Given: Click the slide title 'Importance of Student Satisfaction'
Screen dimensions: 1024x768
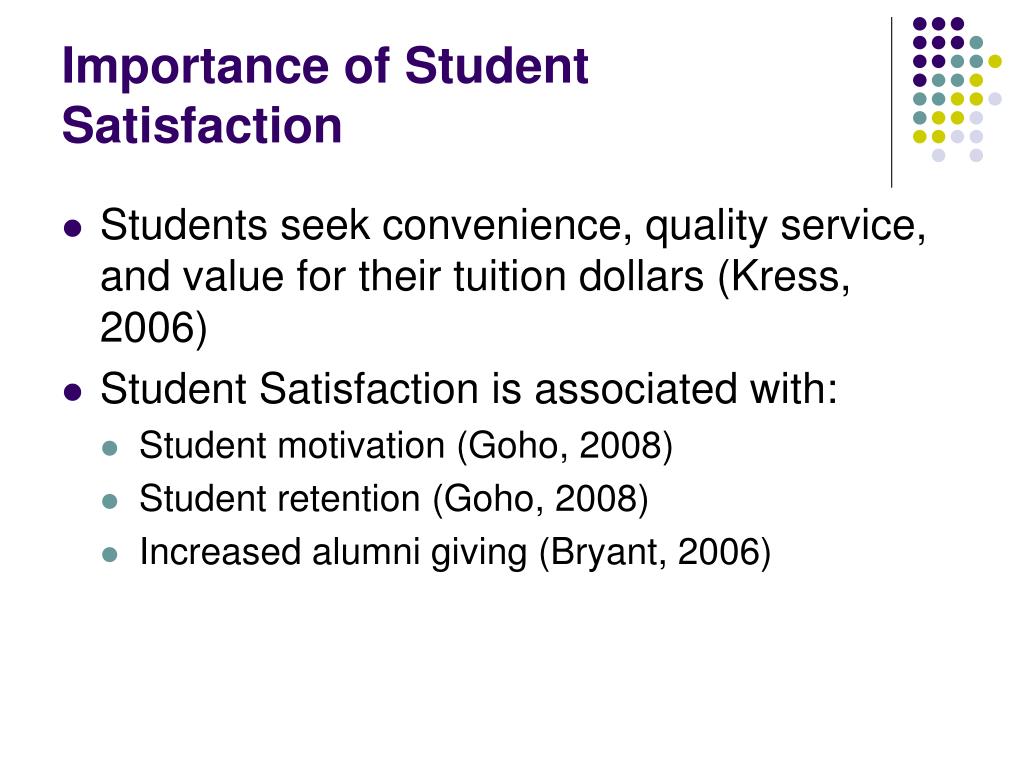Looking at the screenshot, I should click(x=325, y=95).
